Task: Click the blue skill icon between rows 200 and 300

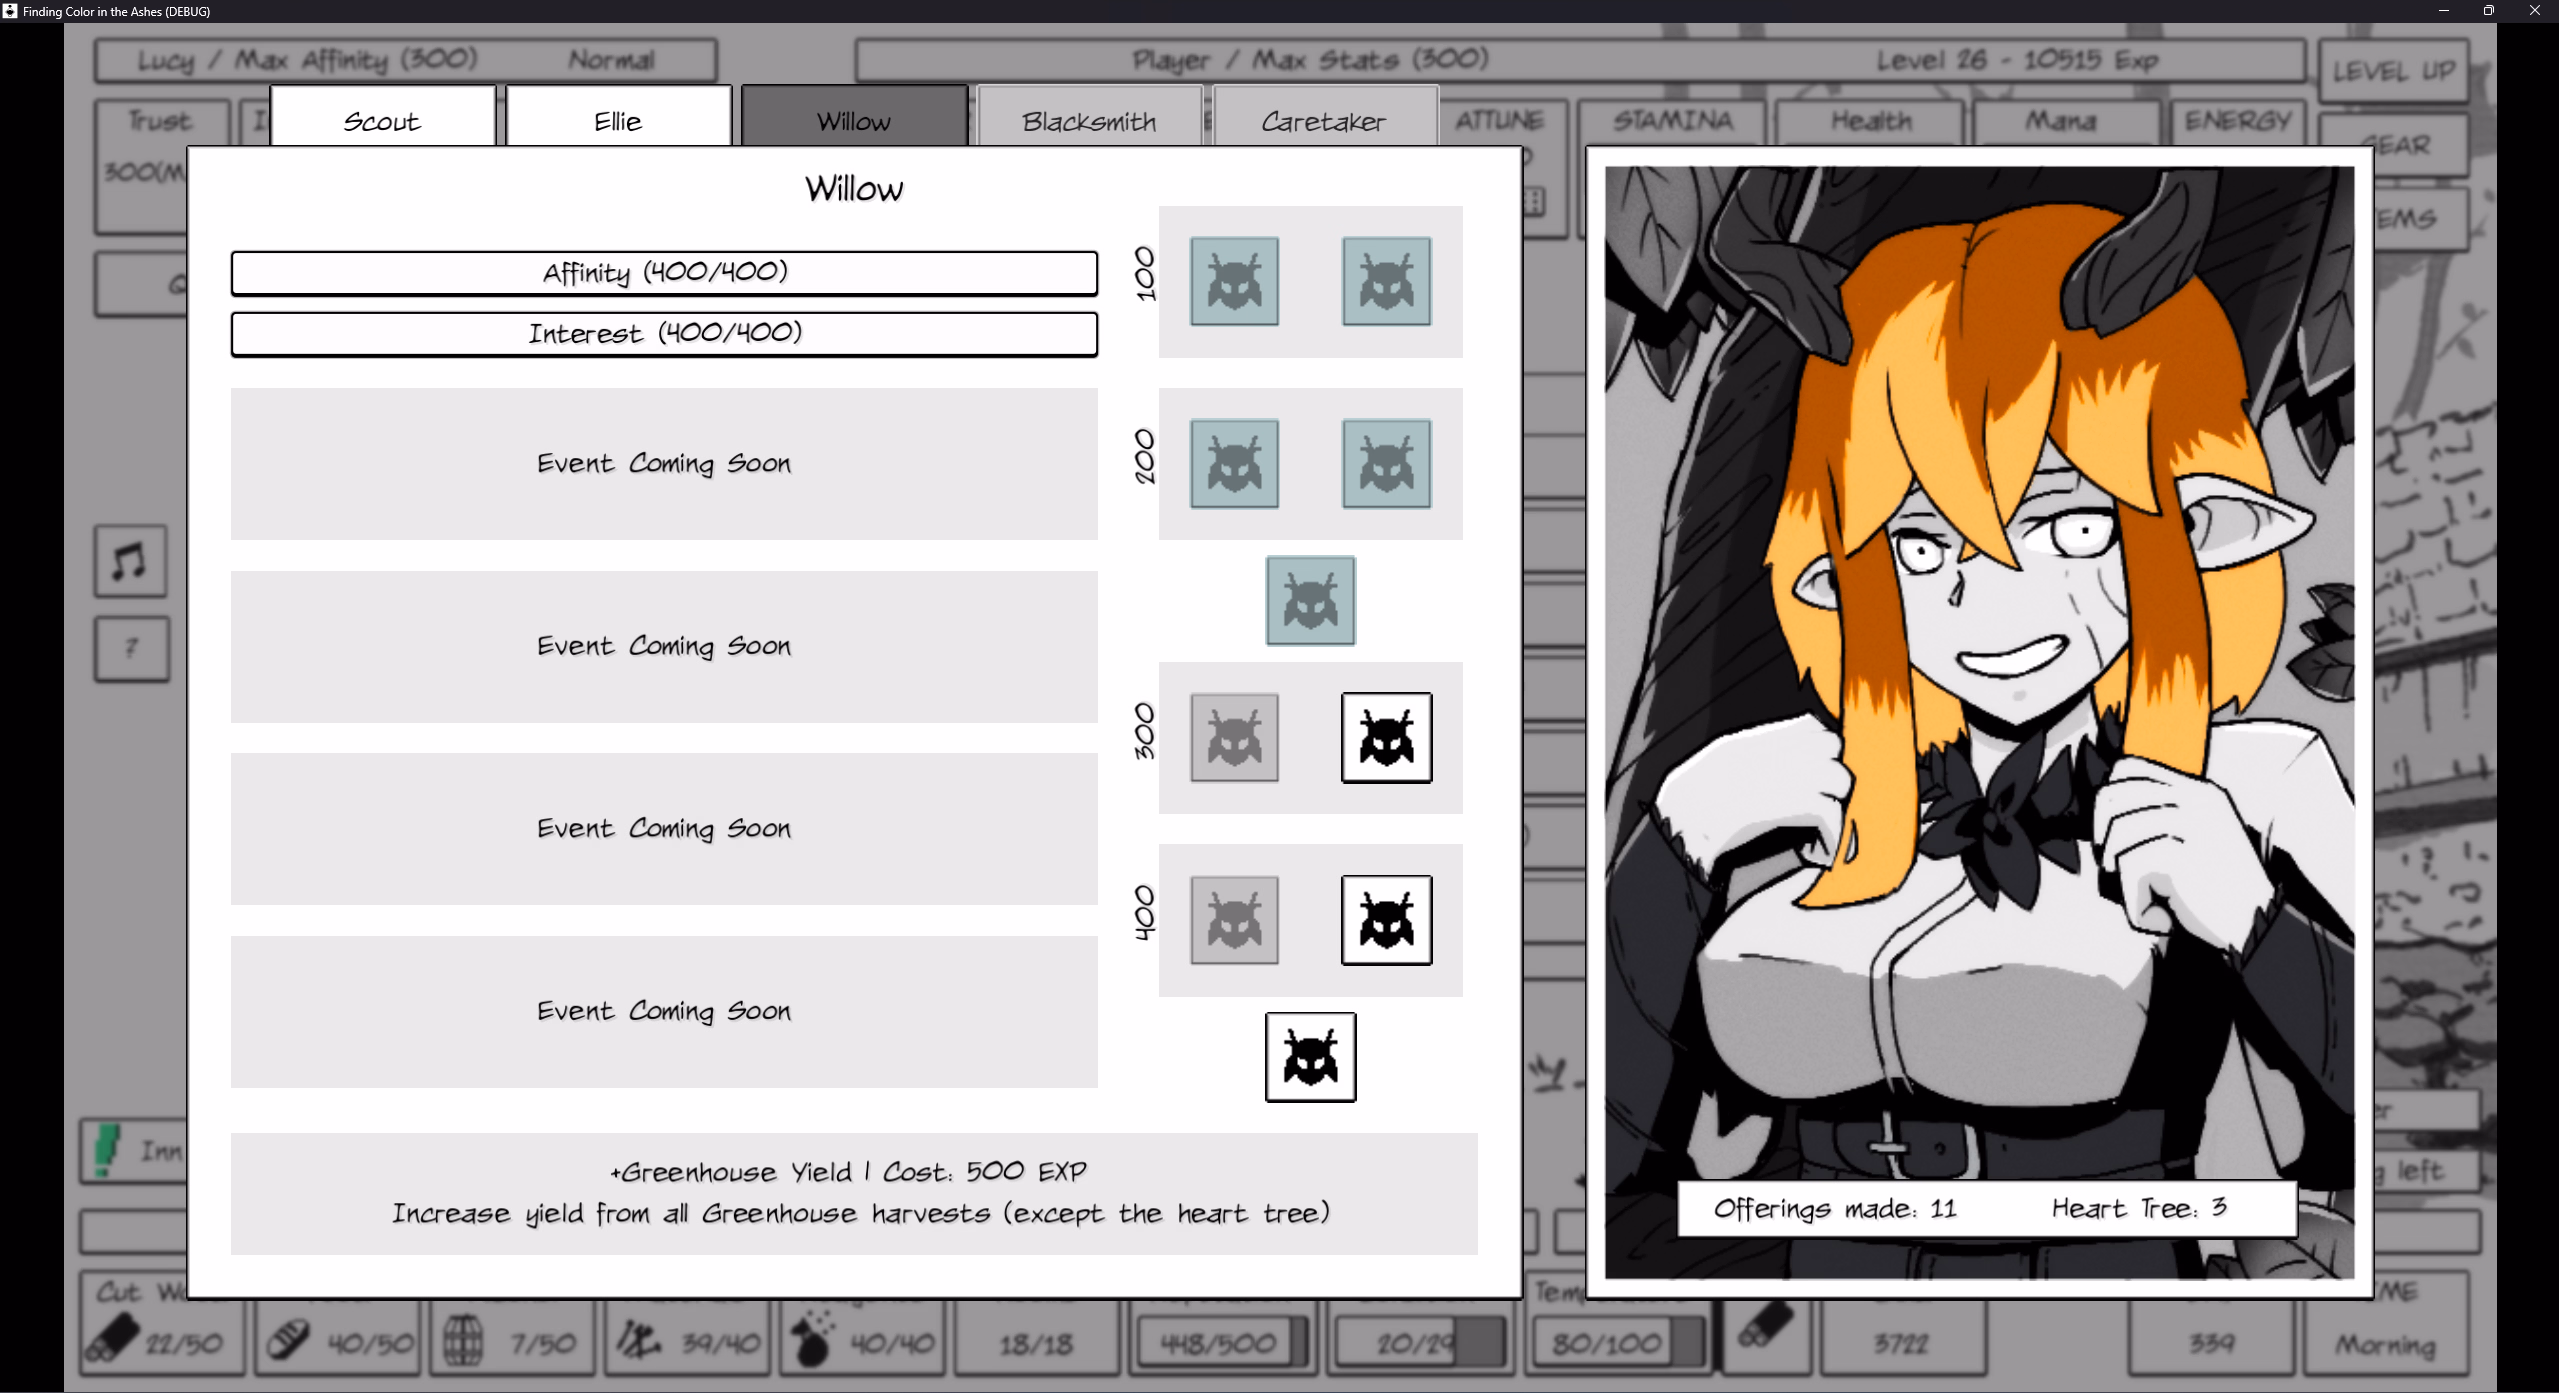Action: pyautogui.click(x=1310, y=601)
